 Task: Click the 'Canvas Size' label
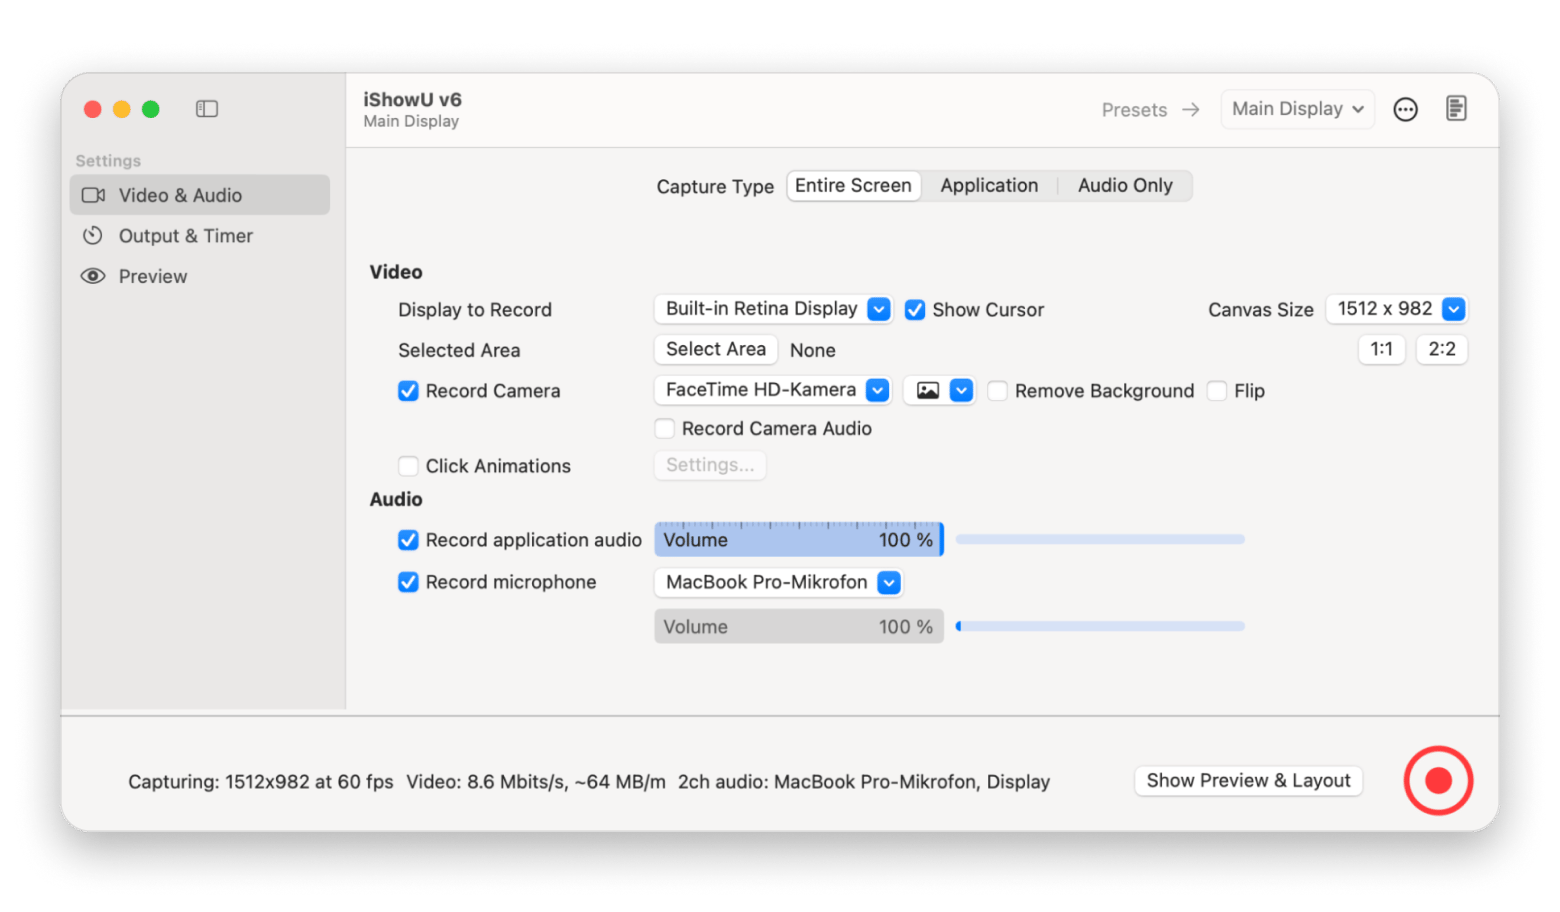[x=1260, y=310]
